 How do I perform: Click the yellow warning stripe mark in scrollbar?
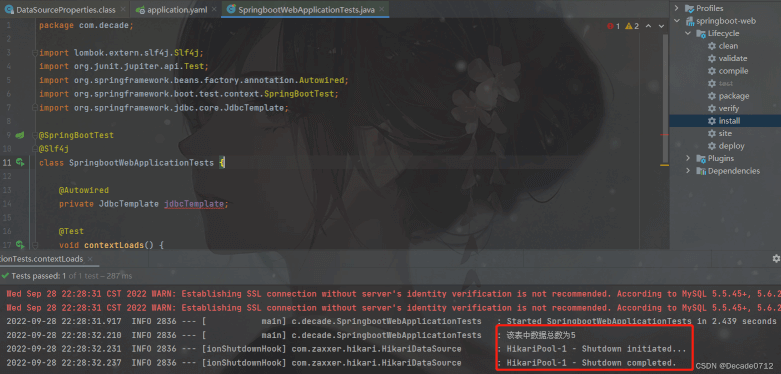click(664, 164)
